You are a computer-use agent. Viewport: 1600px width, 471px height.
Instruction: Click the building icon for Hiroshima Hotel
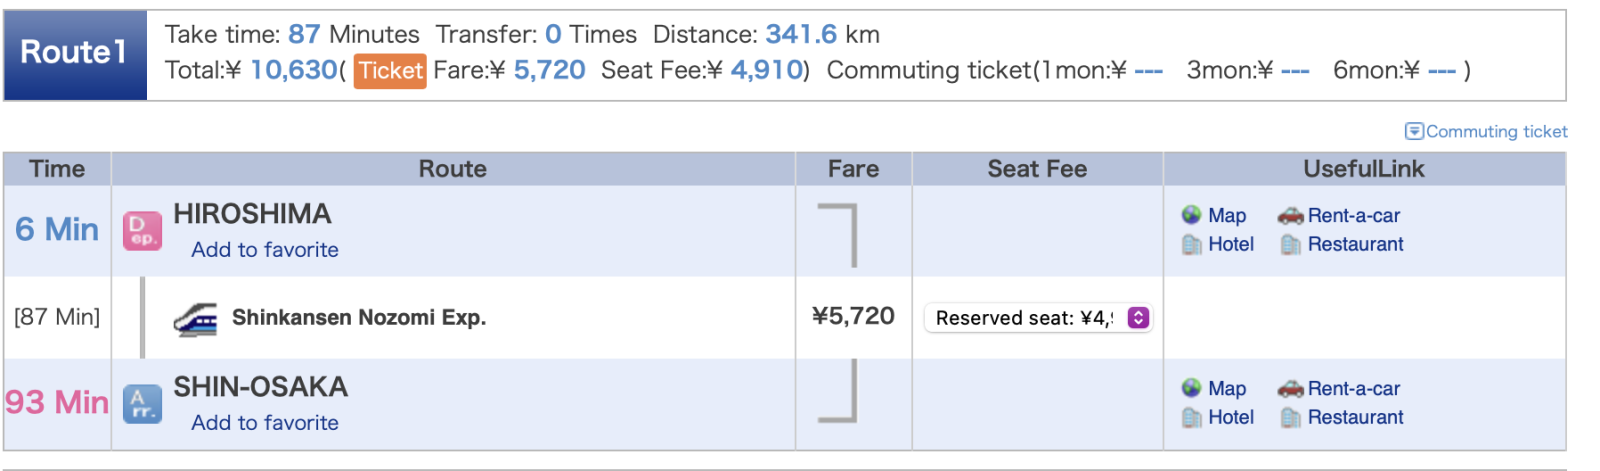pyautogui.click(x=1191, y=244)
